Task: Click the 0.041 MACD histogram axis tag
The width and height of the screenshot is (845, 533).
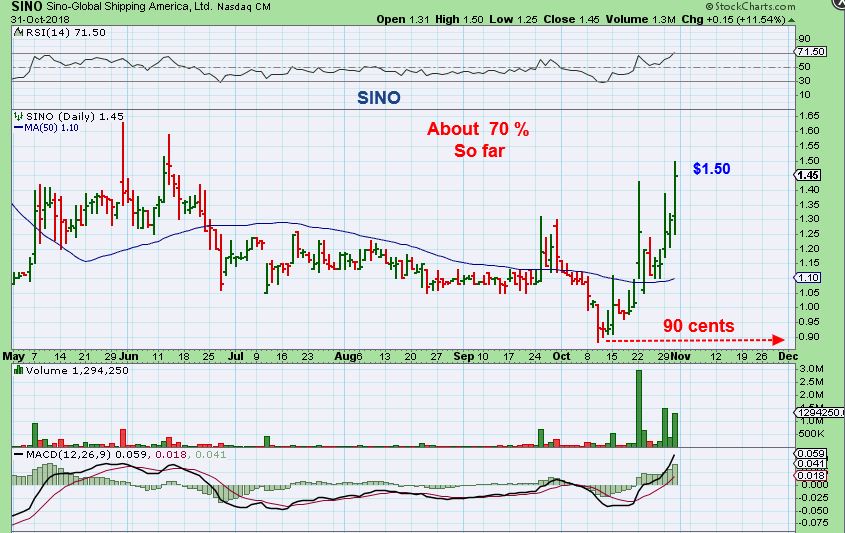Action: (x=811, y=464)
